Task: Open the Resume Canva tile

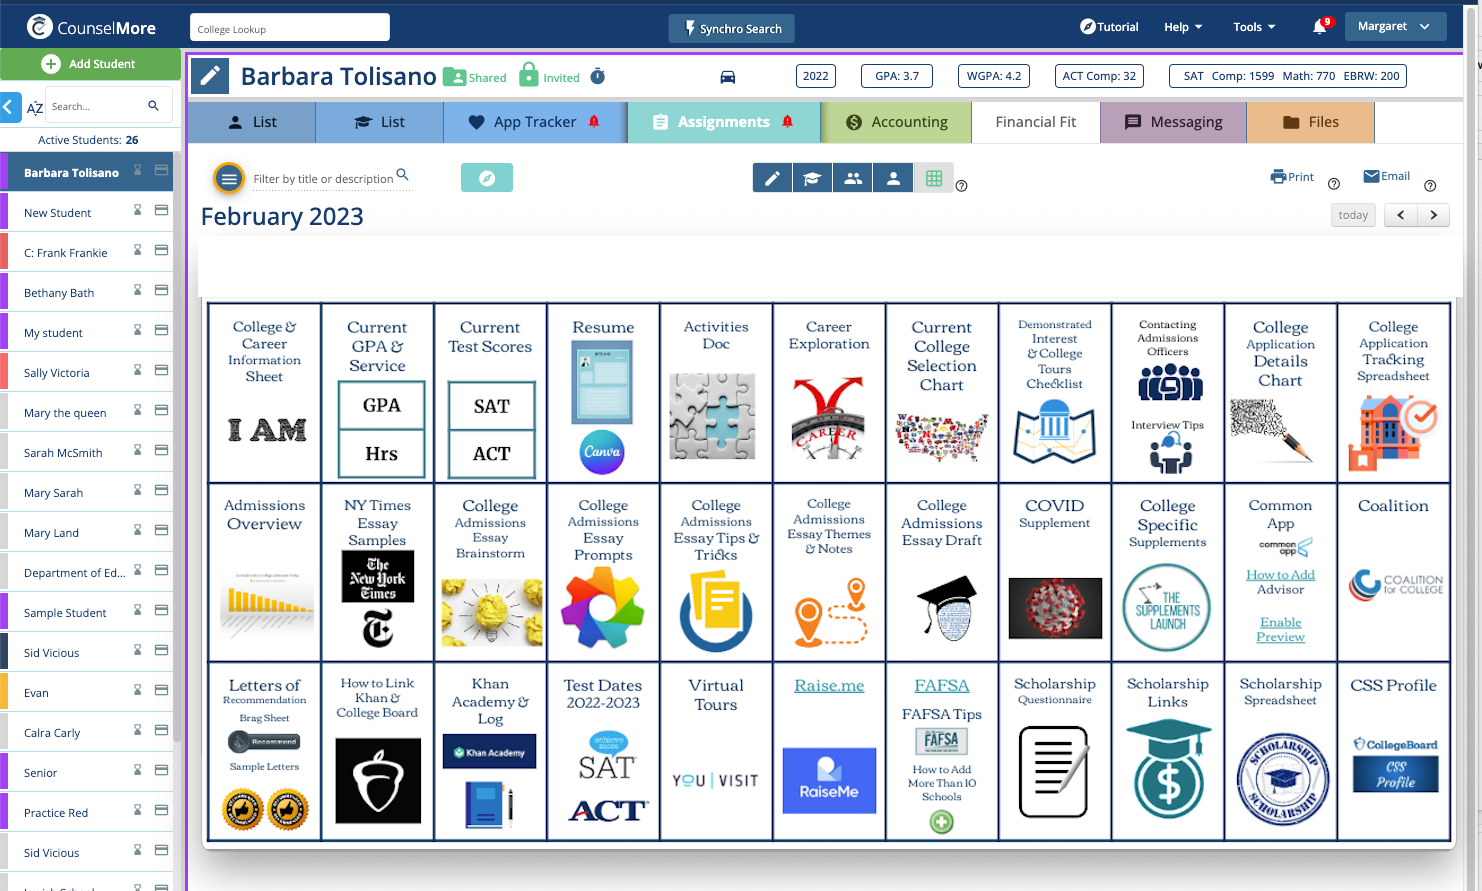Action: tap(603, 393)
